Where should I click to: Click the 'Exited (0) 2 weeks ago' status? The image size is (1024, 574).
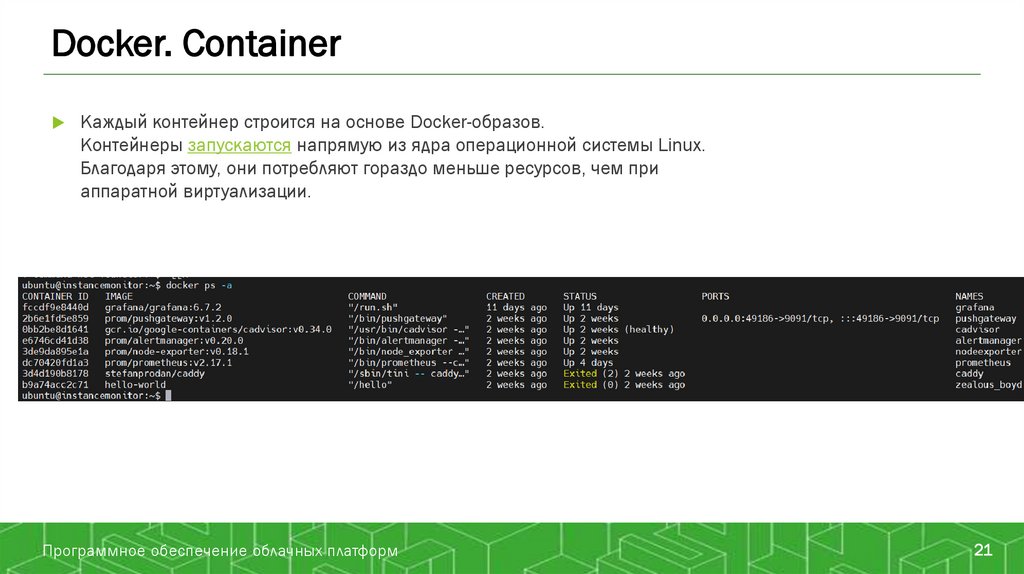[x=624, y=385]
